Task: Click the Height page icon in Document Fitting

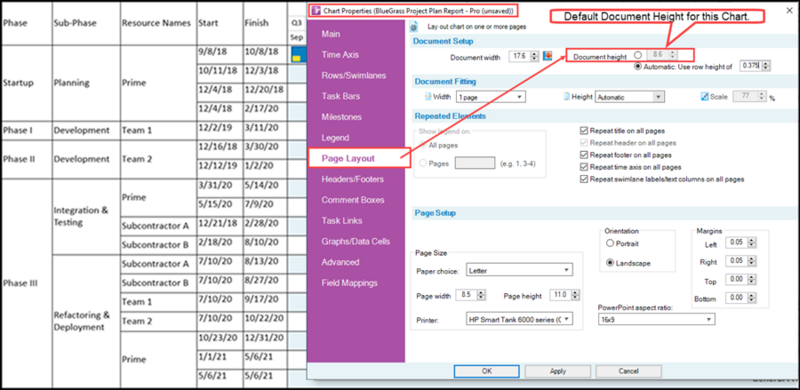Action: [566, 96]
